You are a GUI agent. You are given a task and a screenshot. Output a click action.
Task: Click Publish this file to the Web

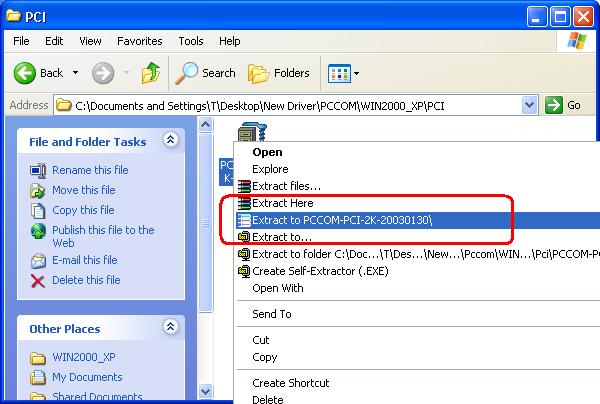coord(103,236)
